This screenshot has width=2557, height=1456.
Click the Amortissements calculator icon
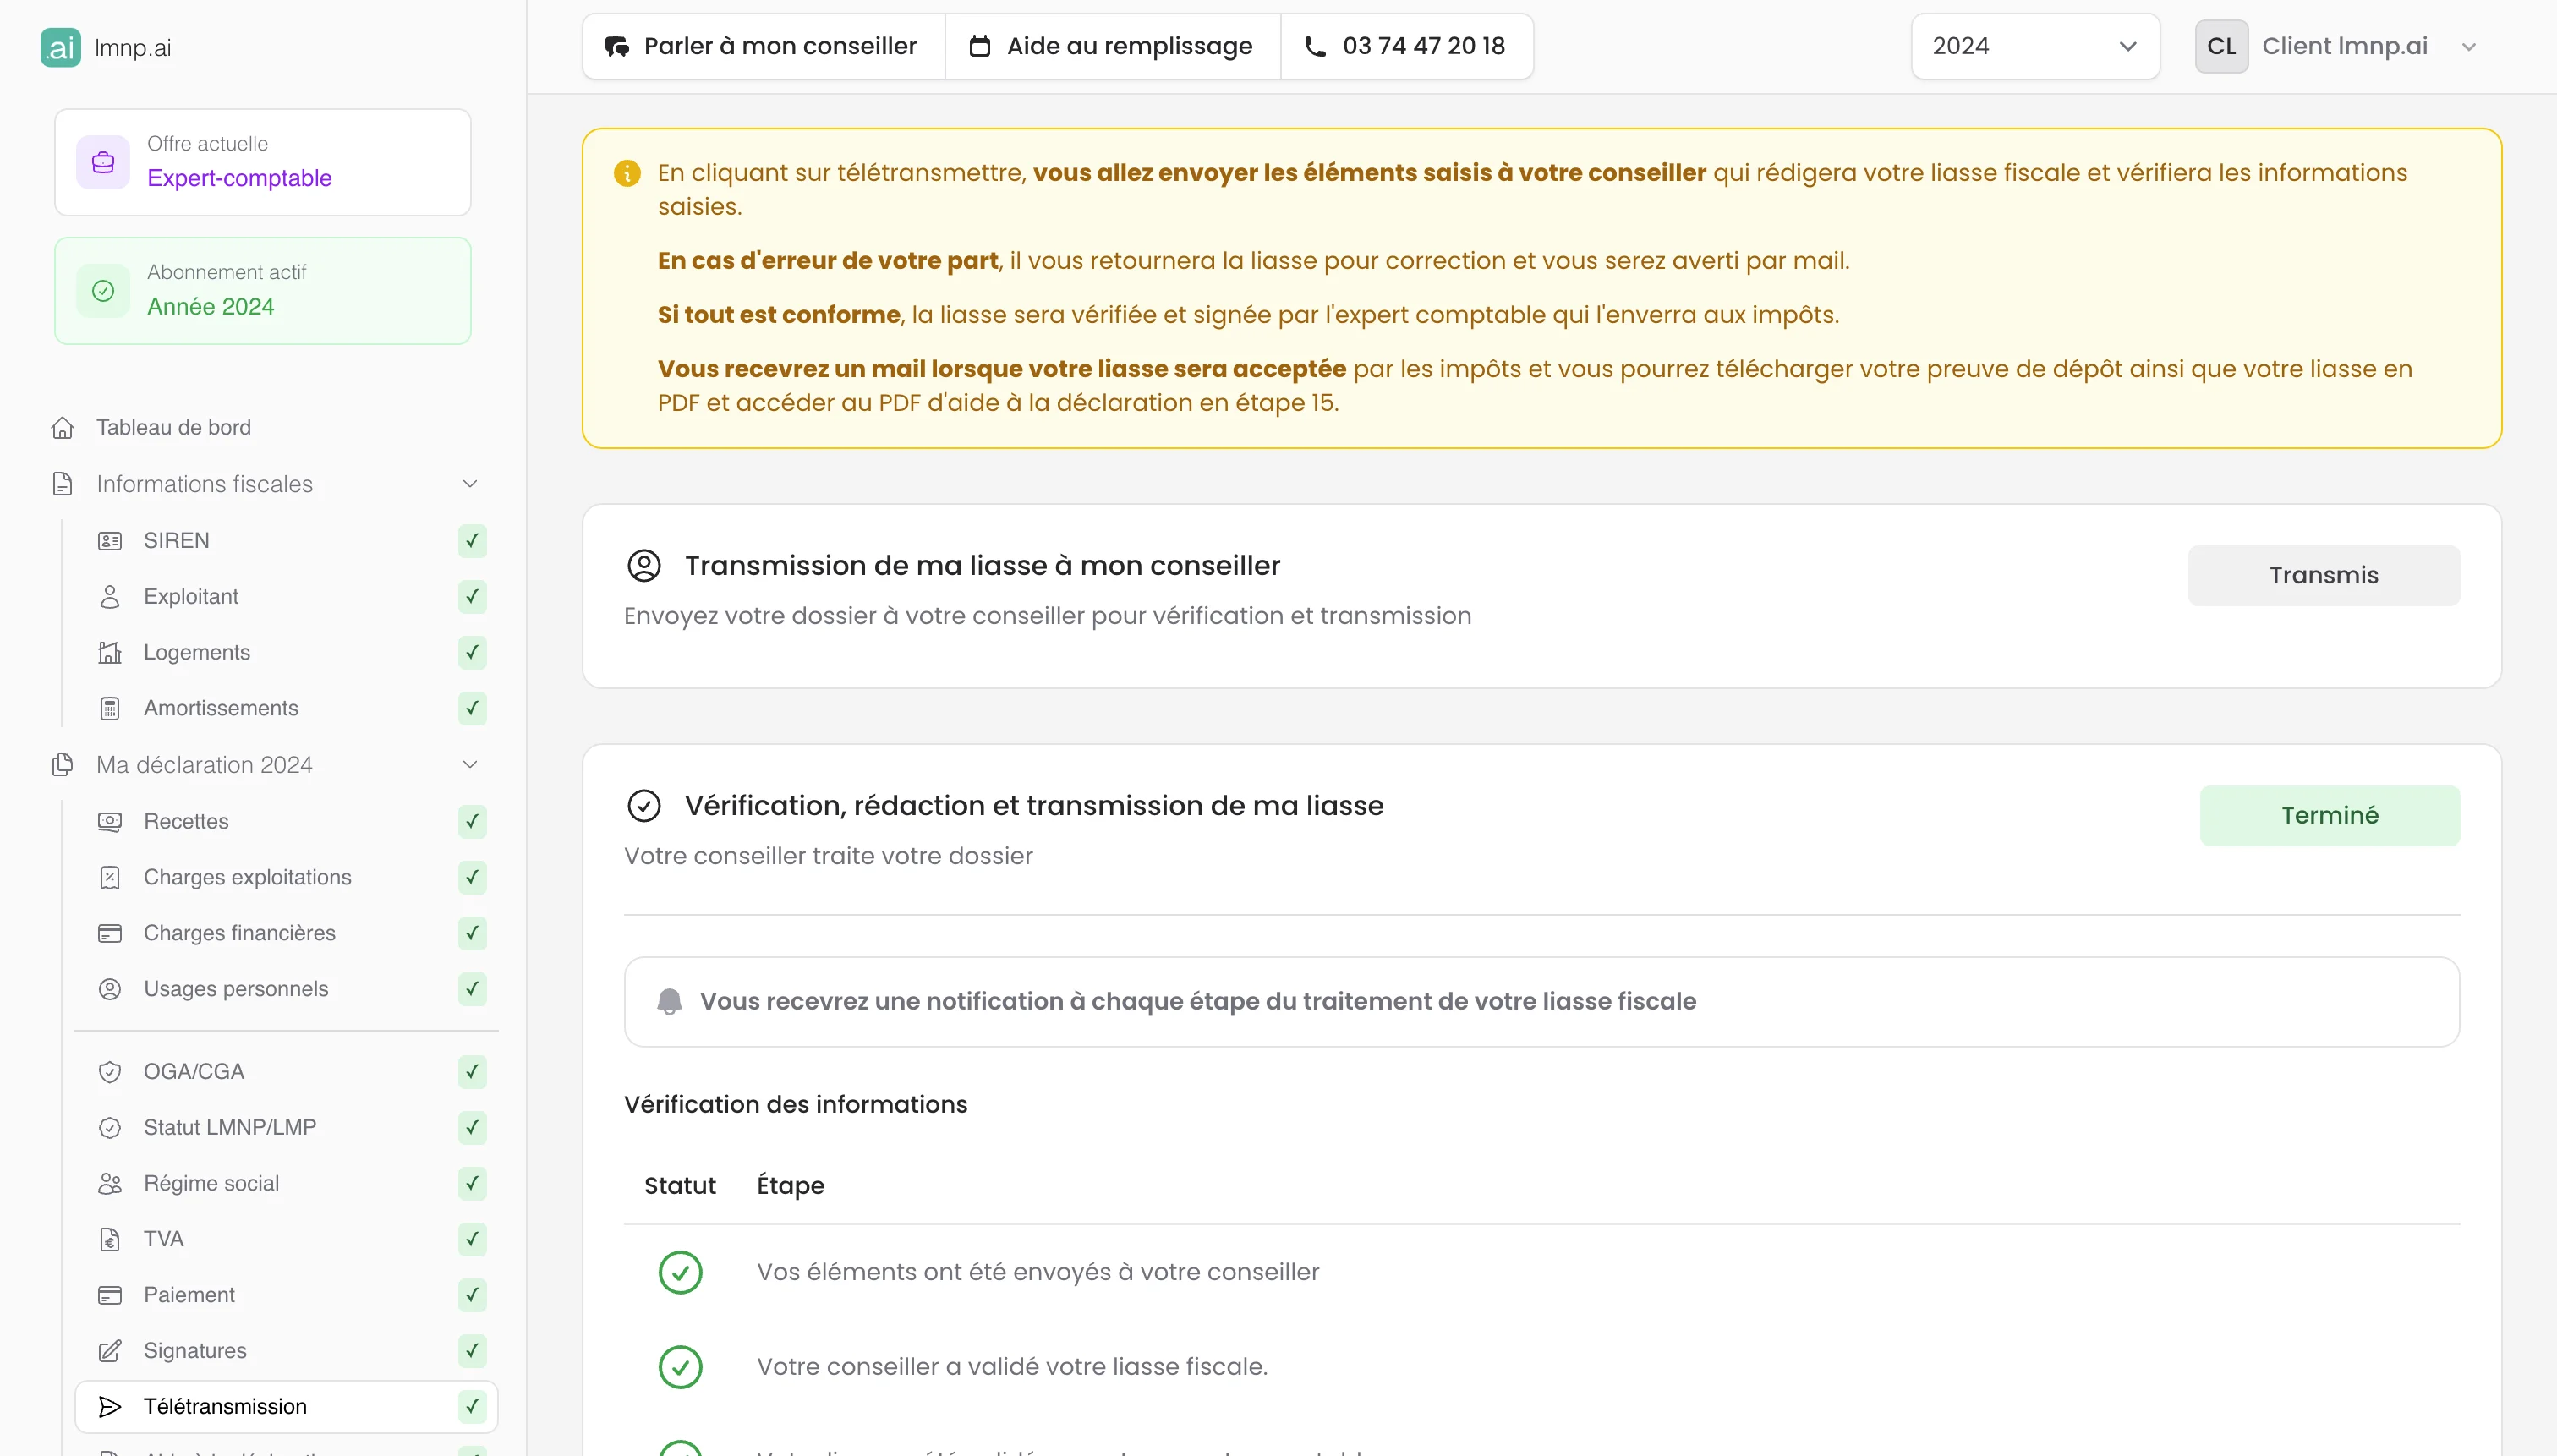coord(110,708)
